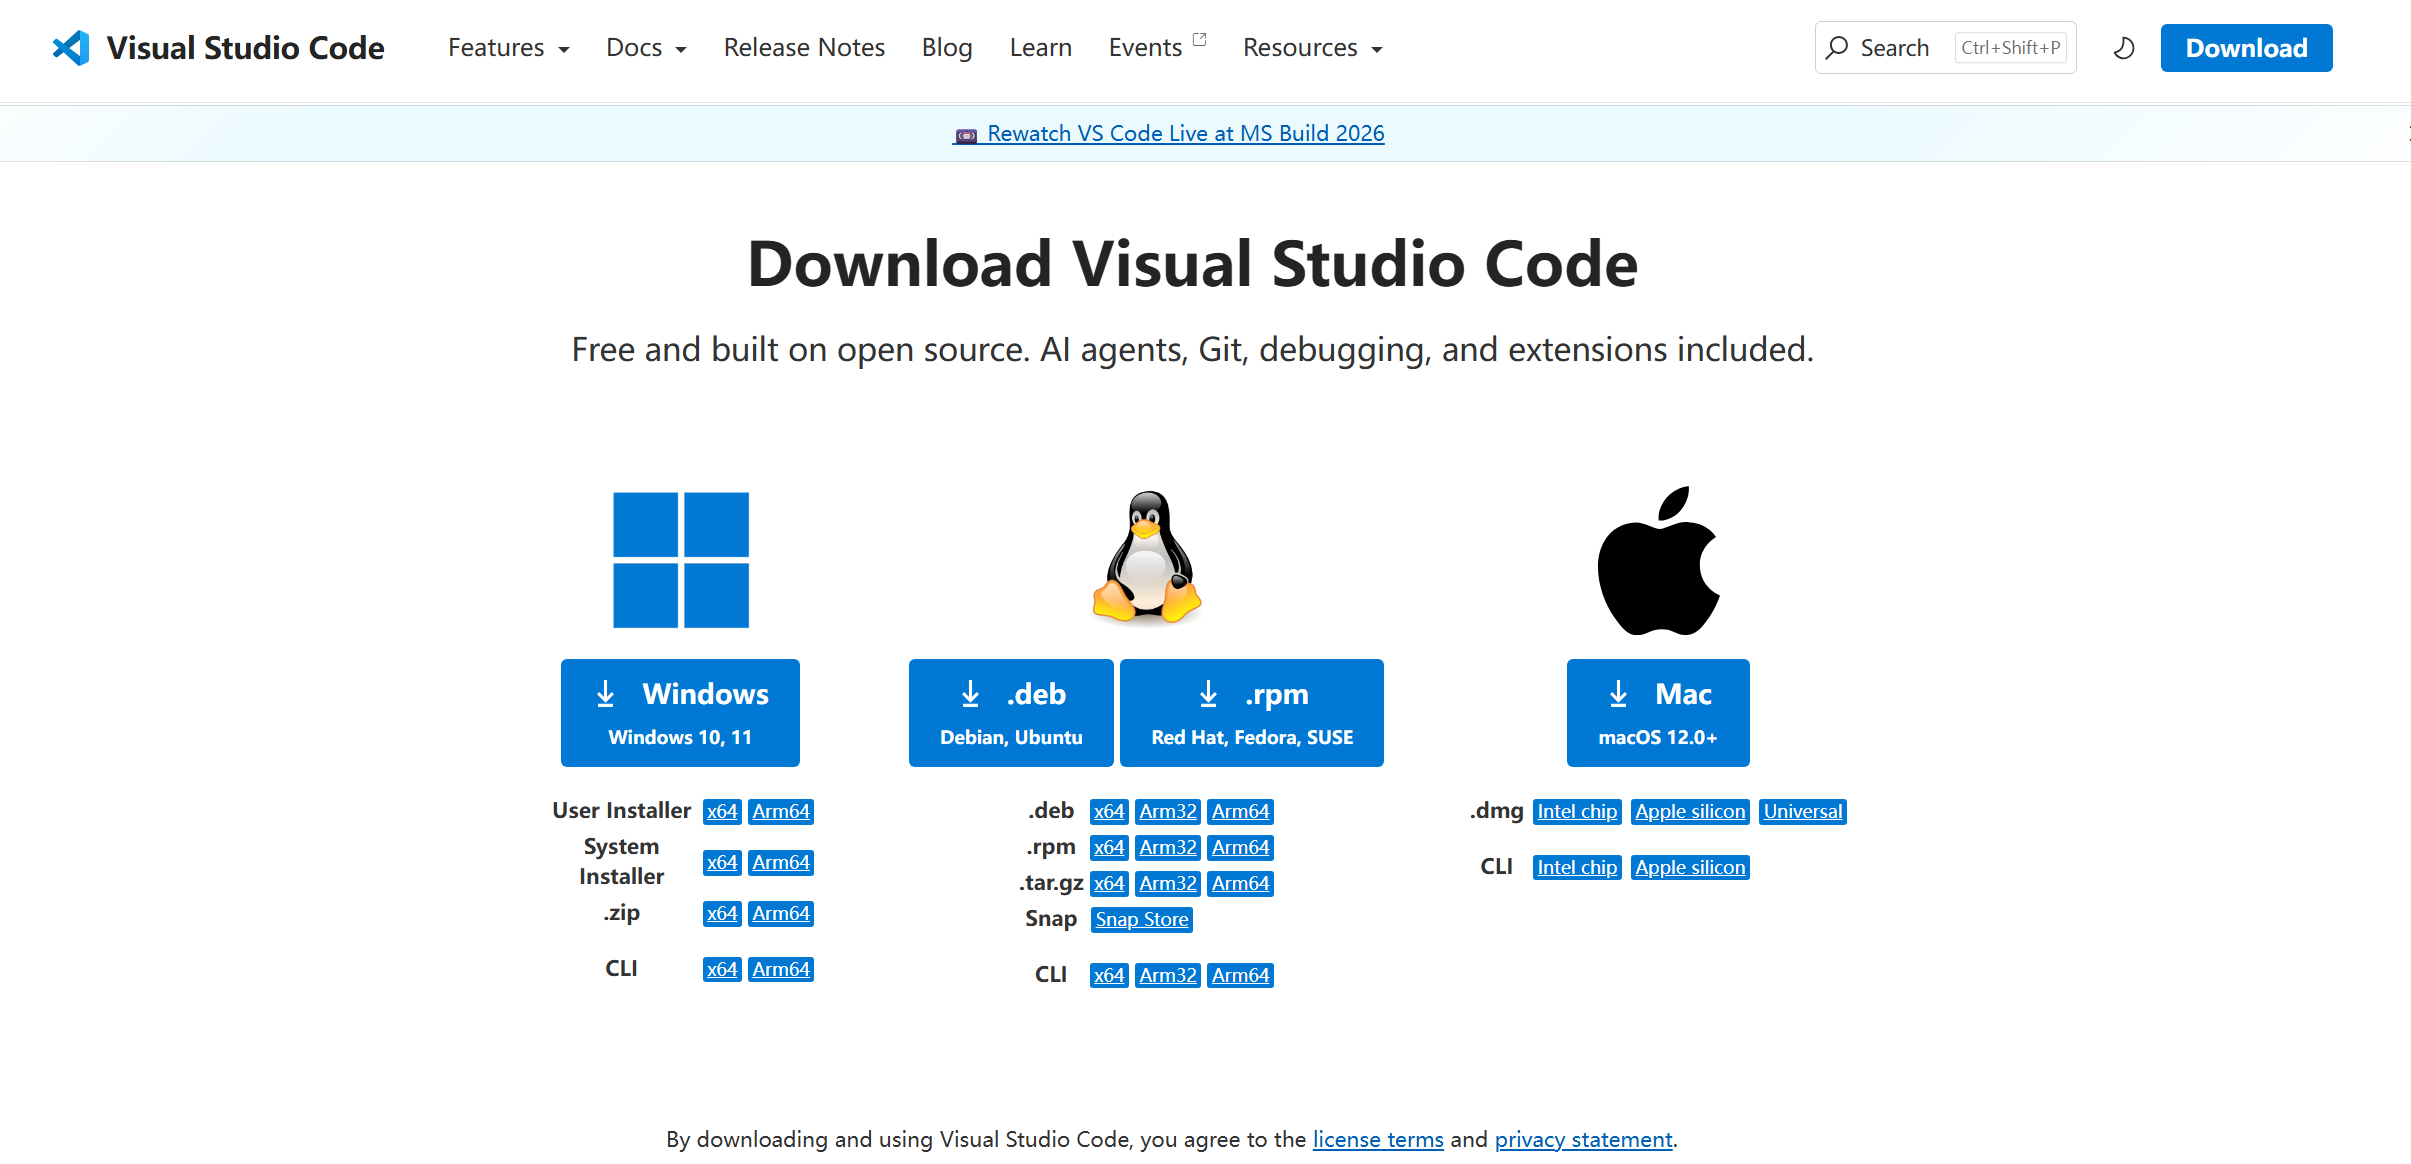Select Linux CLI x64 link
This screenshot has height=1164, width=2411.
1109,975
